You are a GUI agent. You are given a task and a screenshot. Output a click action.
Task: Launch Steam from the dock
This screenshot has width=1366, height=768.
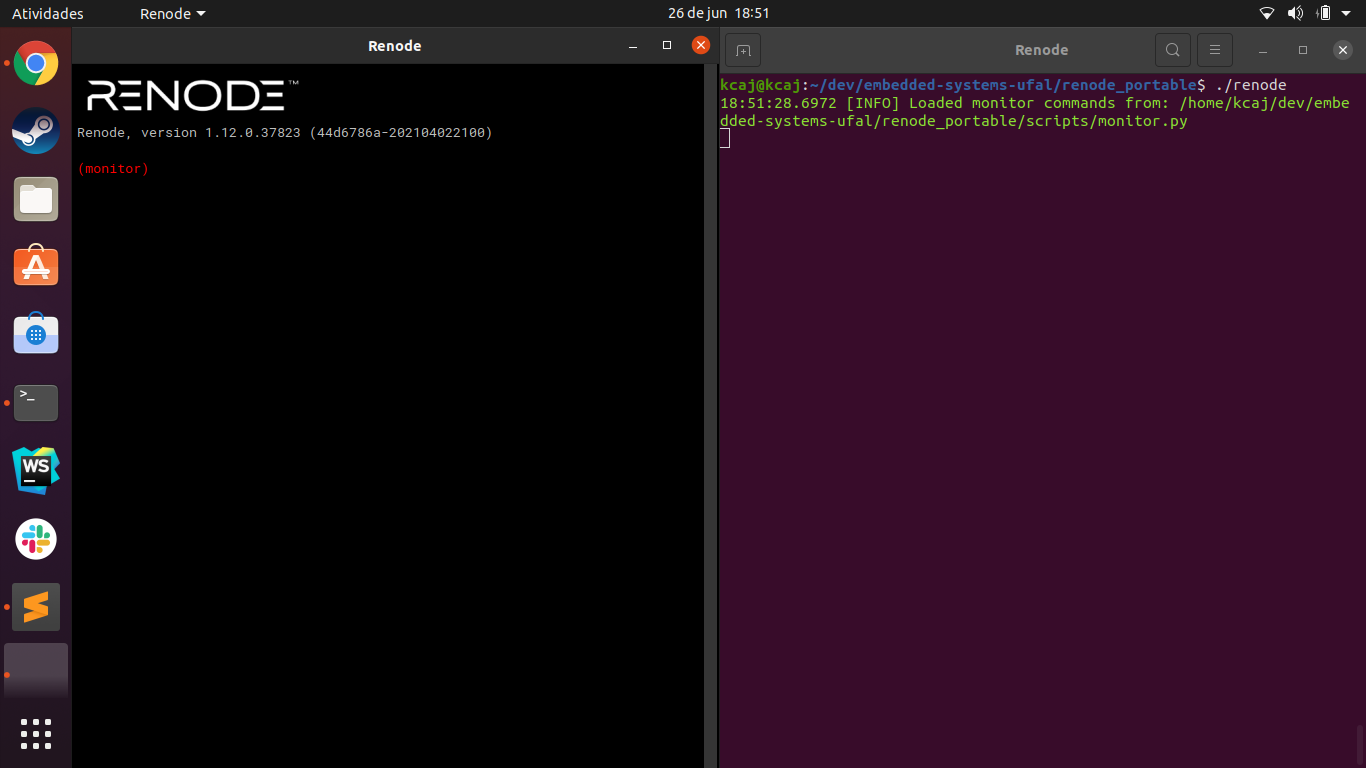[36, 131]
